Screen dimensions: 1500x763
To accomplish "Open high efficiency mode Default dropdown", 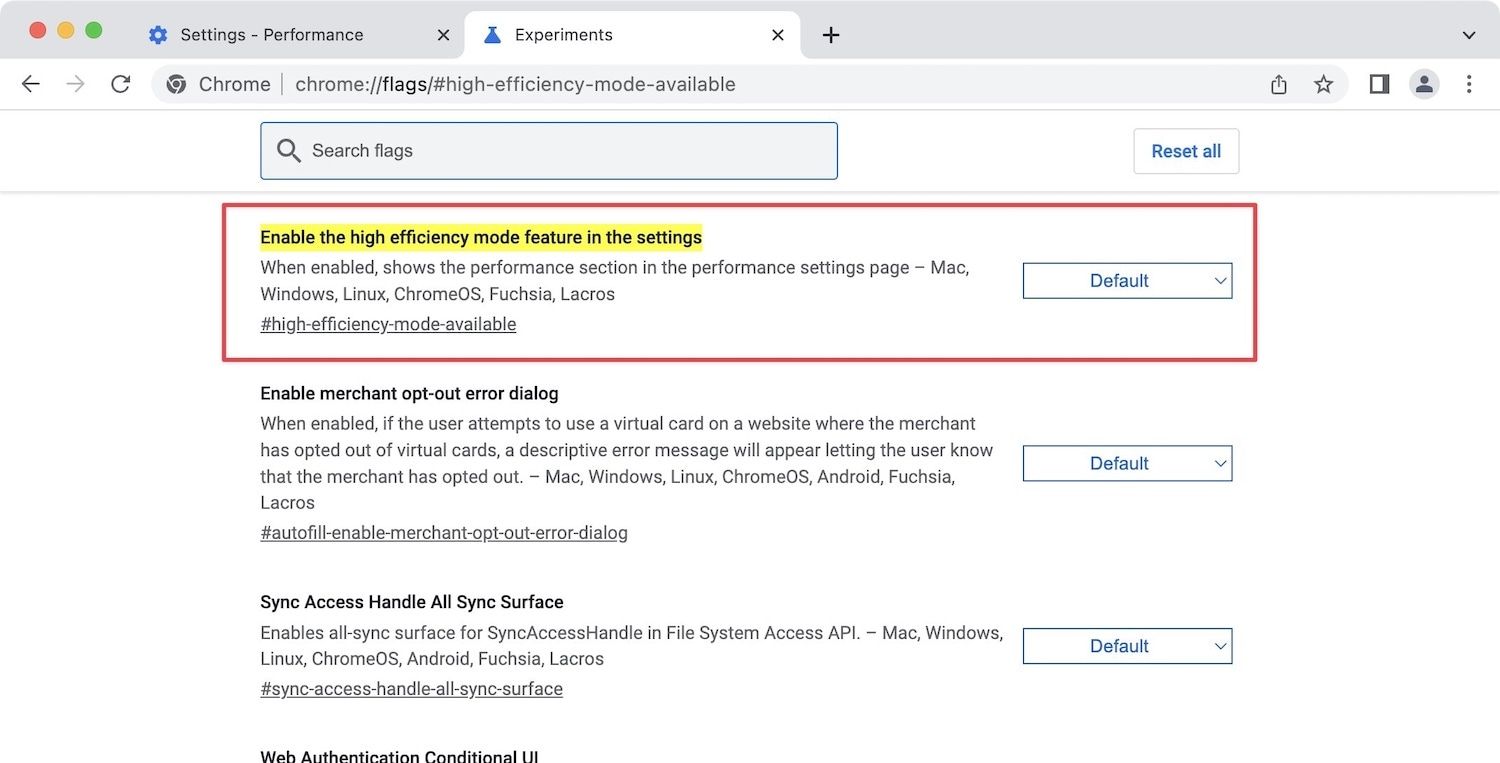I will [1127, 281].
